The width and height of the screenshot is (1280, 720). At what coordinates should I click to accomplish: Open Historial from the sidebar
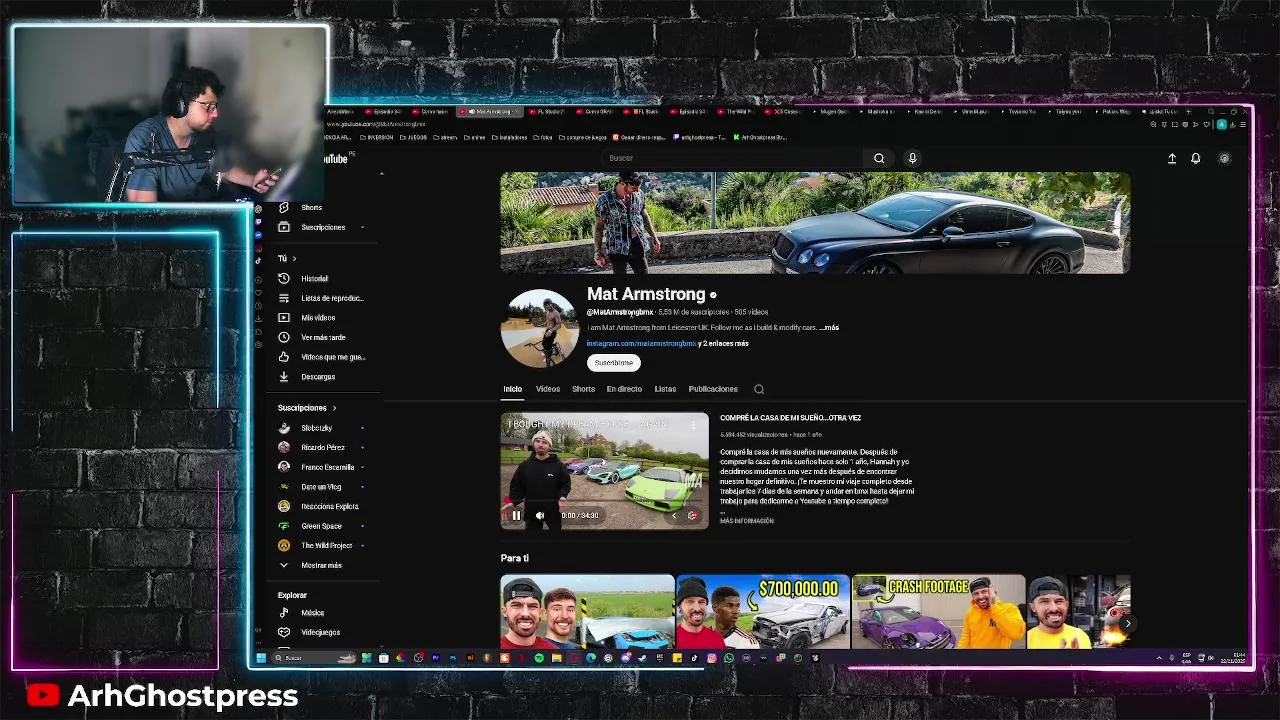(314, 278)
